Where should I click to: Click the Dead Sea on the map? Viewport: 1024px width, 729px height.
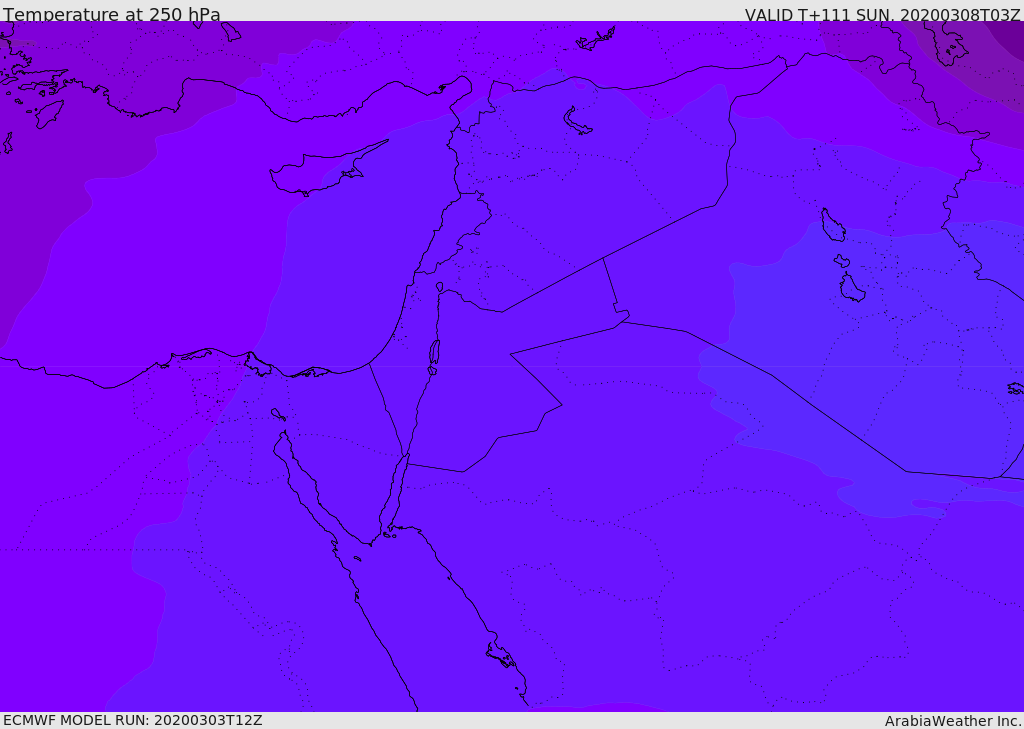click(x=434, y=353)
